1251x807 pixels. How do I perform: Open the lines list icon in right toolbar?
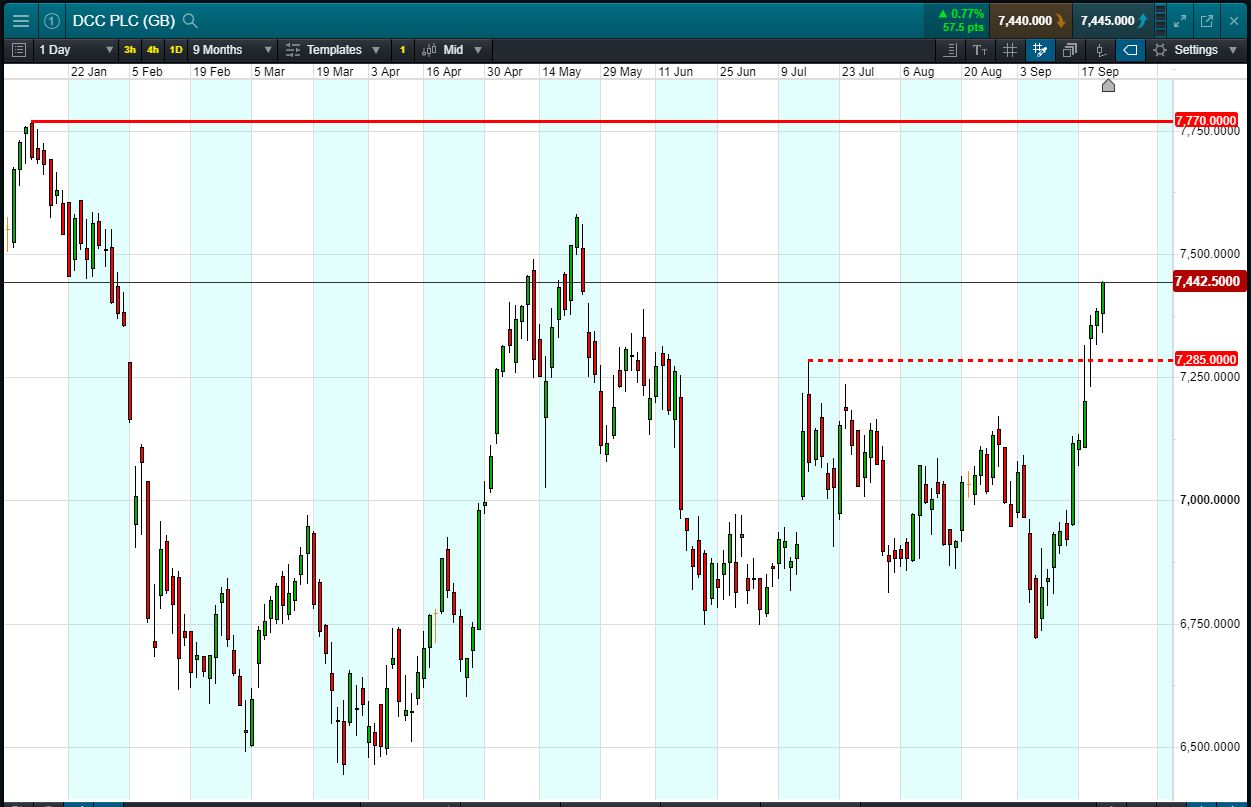(x=951, y=49)
